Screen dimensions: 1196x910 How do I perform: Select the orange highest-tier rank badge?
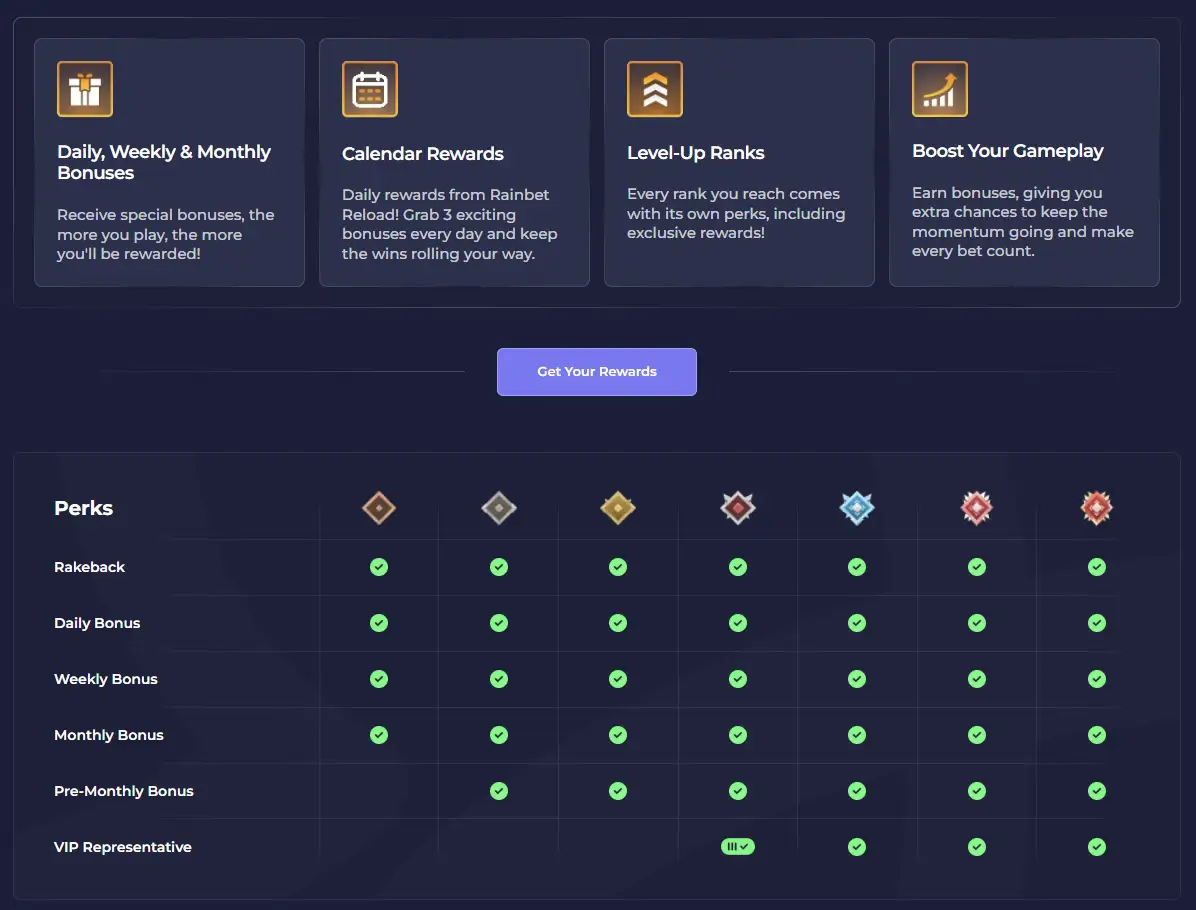1097,507
